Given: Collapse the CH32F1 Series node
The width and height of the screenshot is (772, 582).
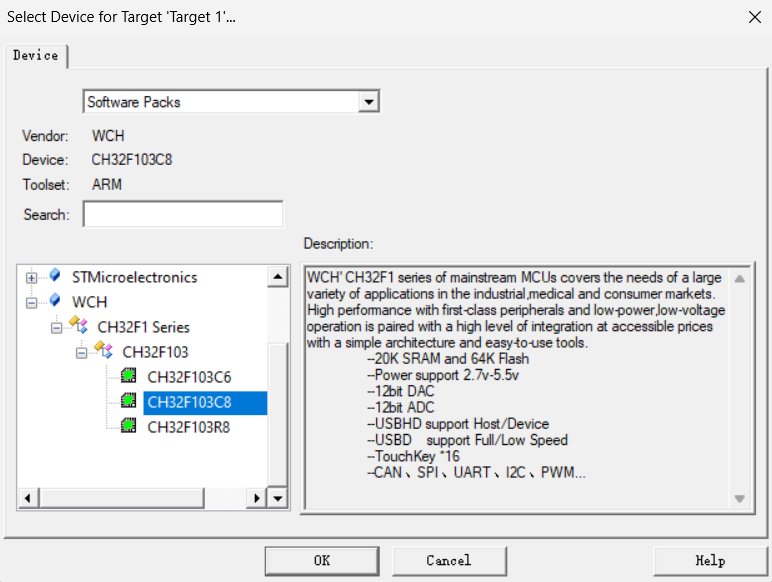Looking at the screenshot, I should [x=57, y=327].
